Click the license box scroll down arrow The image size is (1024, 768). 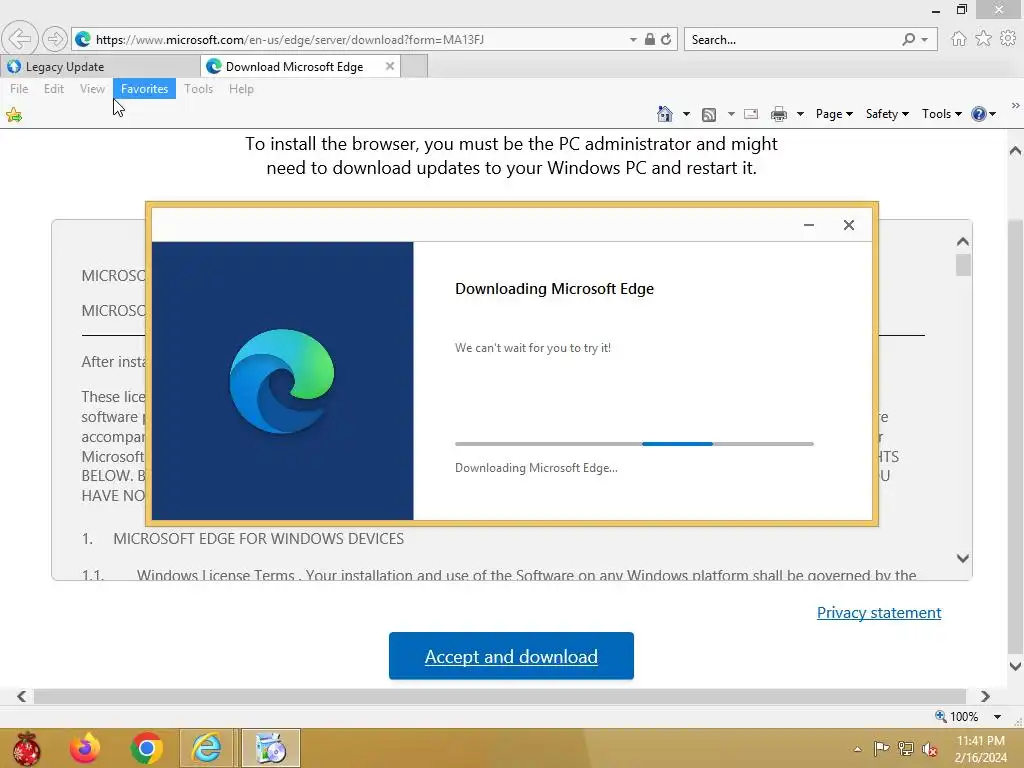pos(963,558)
